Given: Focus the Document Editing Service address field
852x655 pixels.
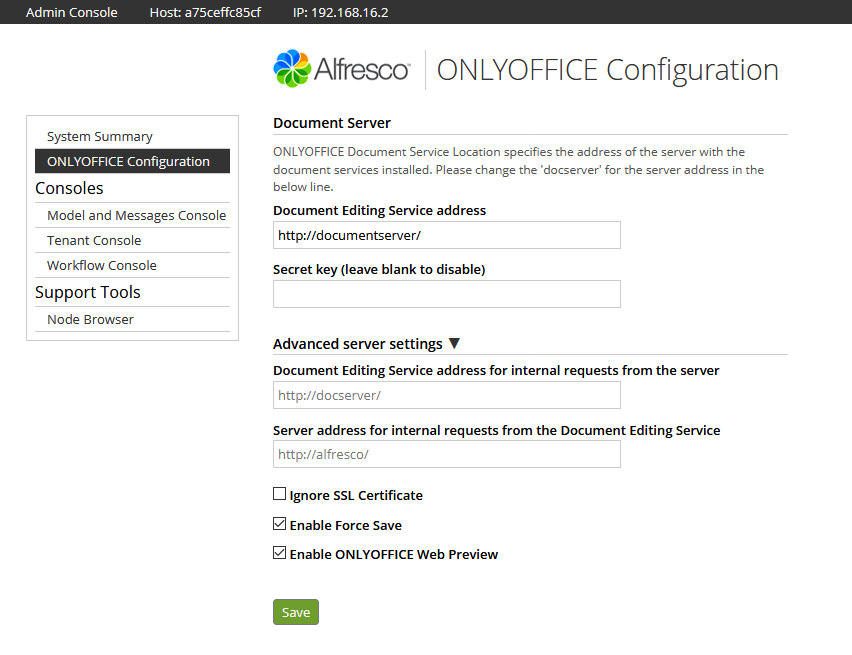Looking at the screenshot, I should tap(447, 235).
